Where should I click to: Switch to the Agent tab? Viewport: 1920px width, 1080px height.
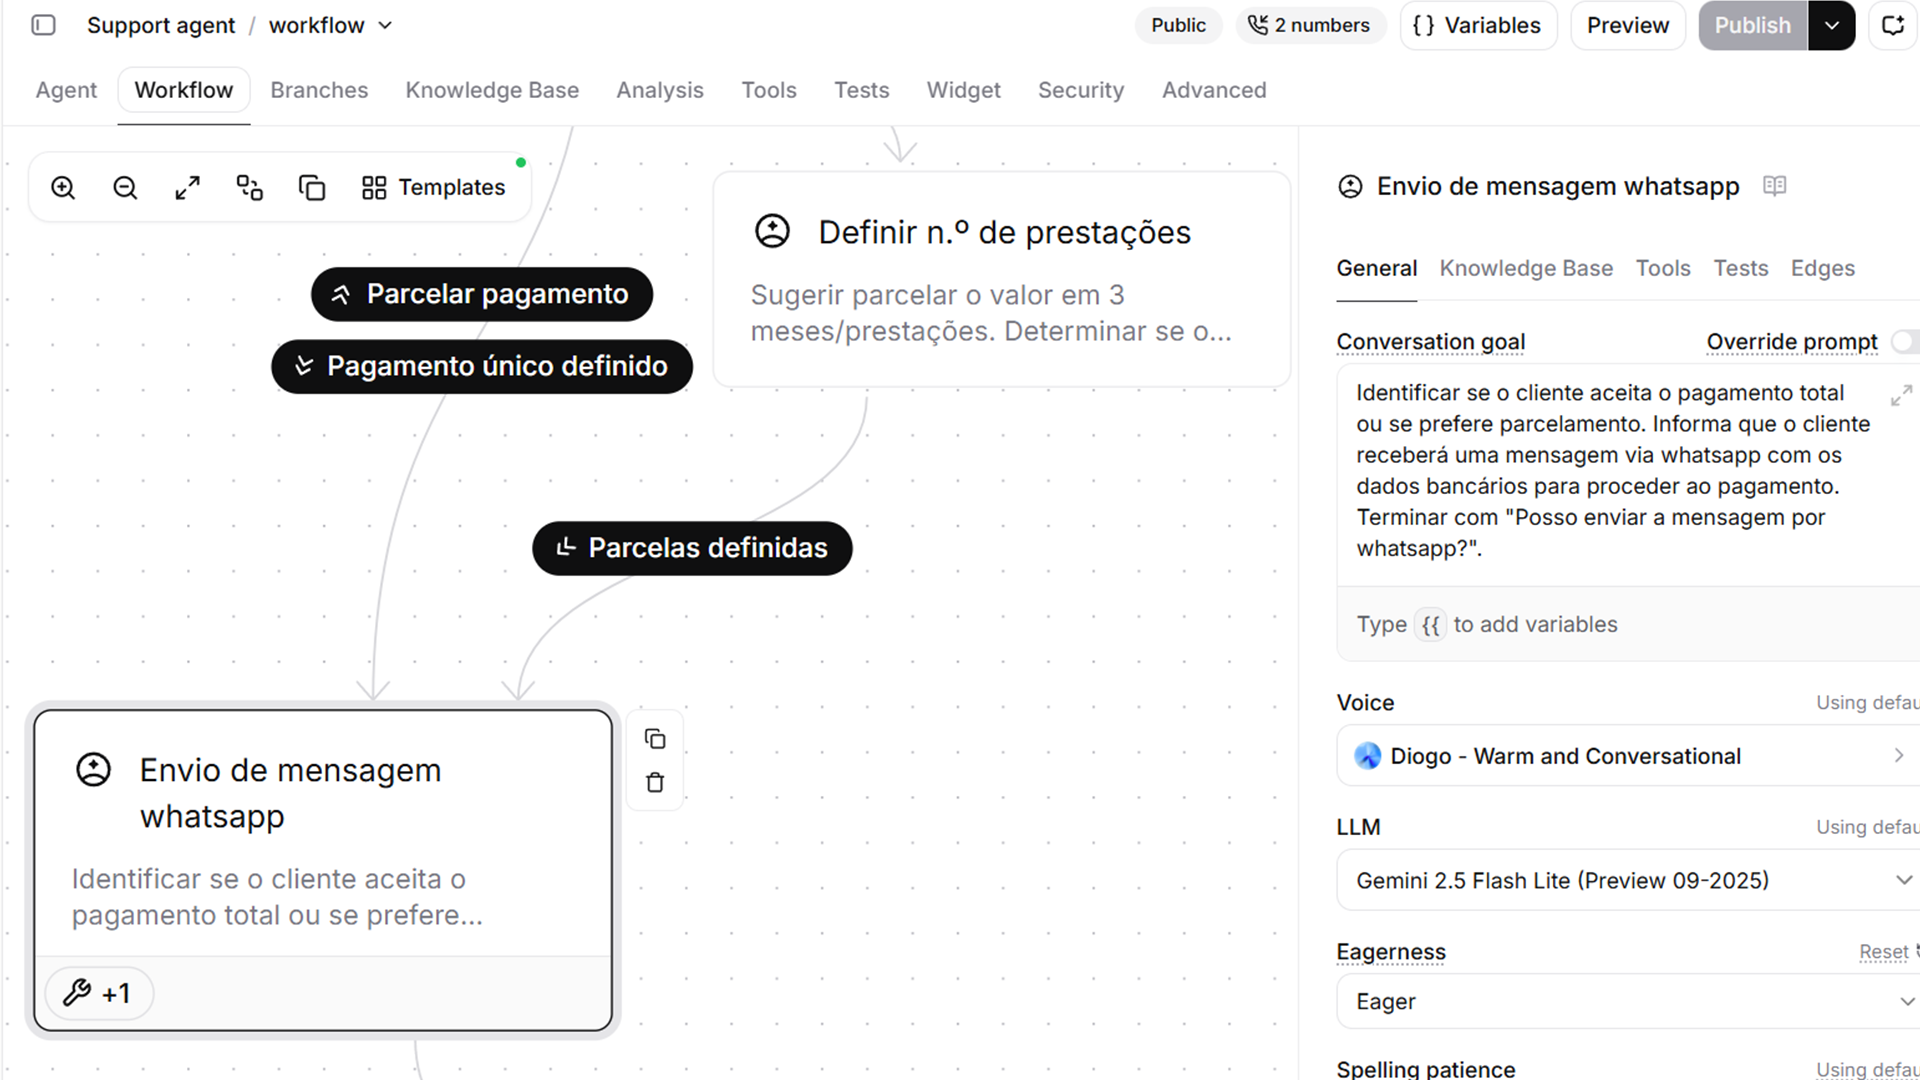[x=66, y=90]
